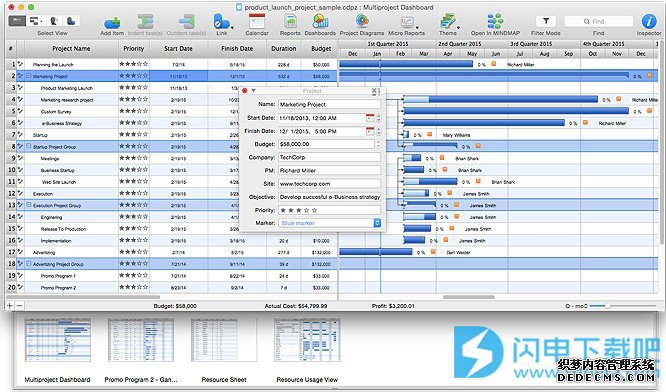The width and height of the screenshot is (666, 392).
Task: Collapse the Execution Project Group row
Action: click(x=29, y=205)
